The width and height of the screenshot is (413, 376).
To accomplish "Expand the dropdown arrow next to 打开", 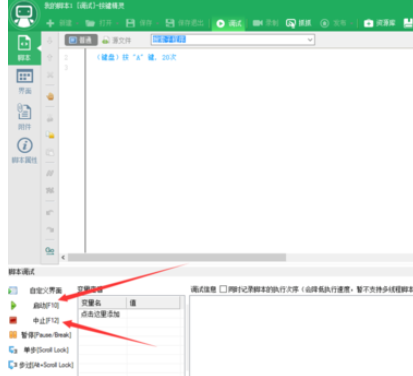I will 117,23.
